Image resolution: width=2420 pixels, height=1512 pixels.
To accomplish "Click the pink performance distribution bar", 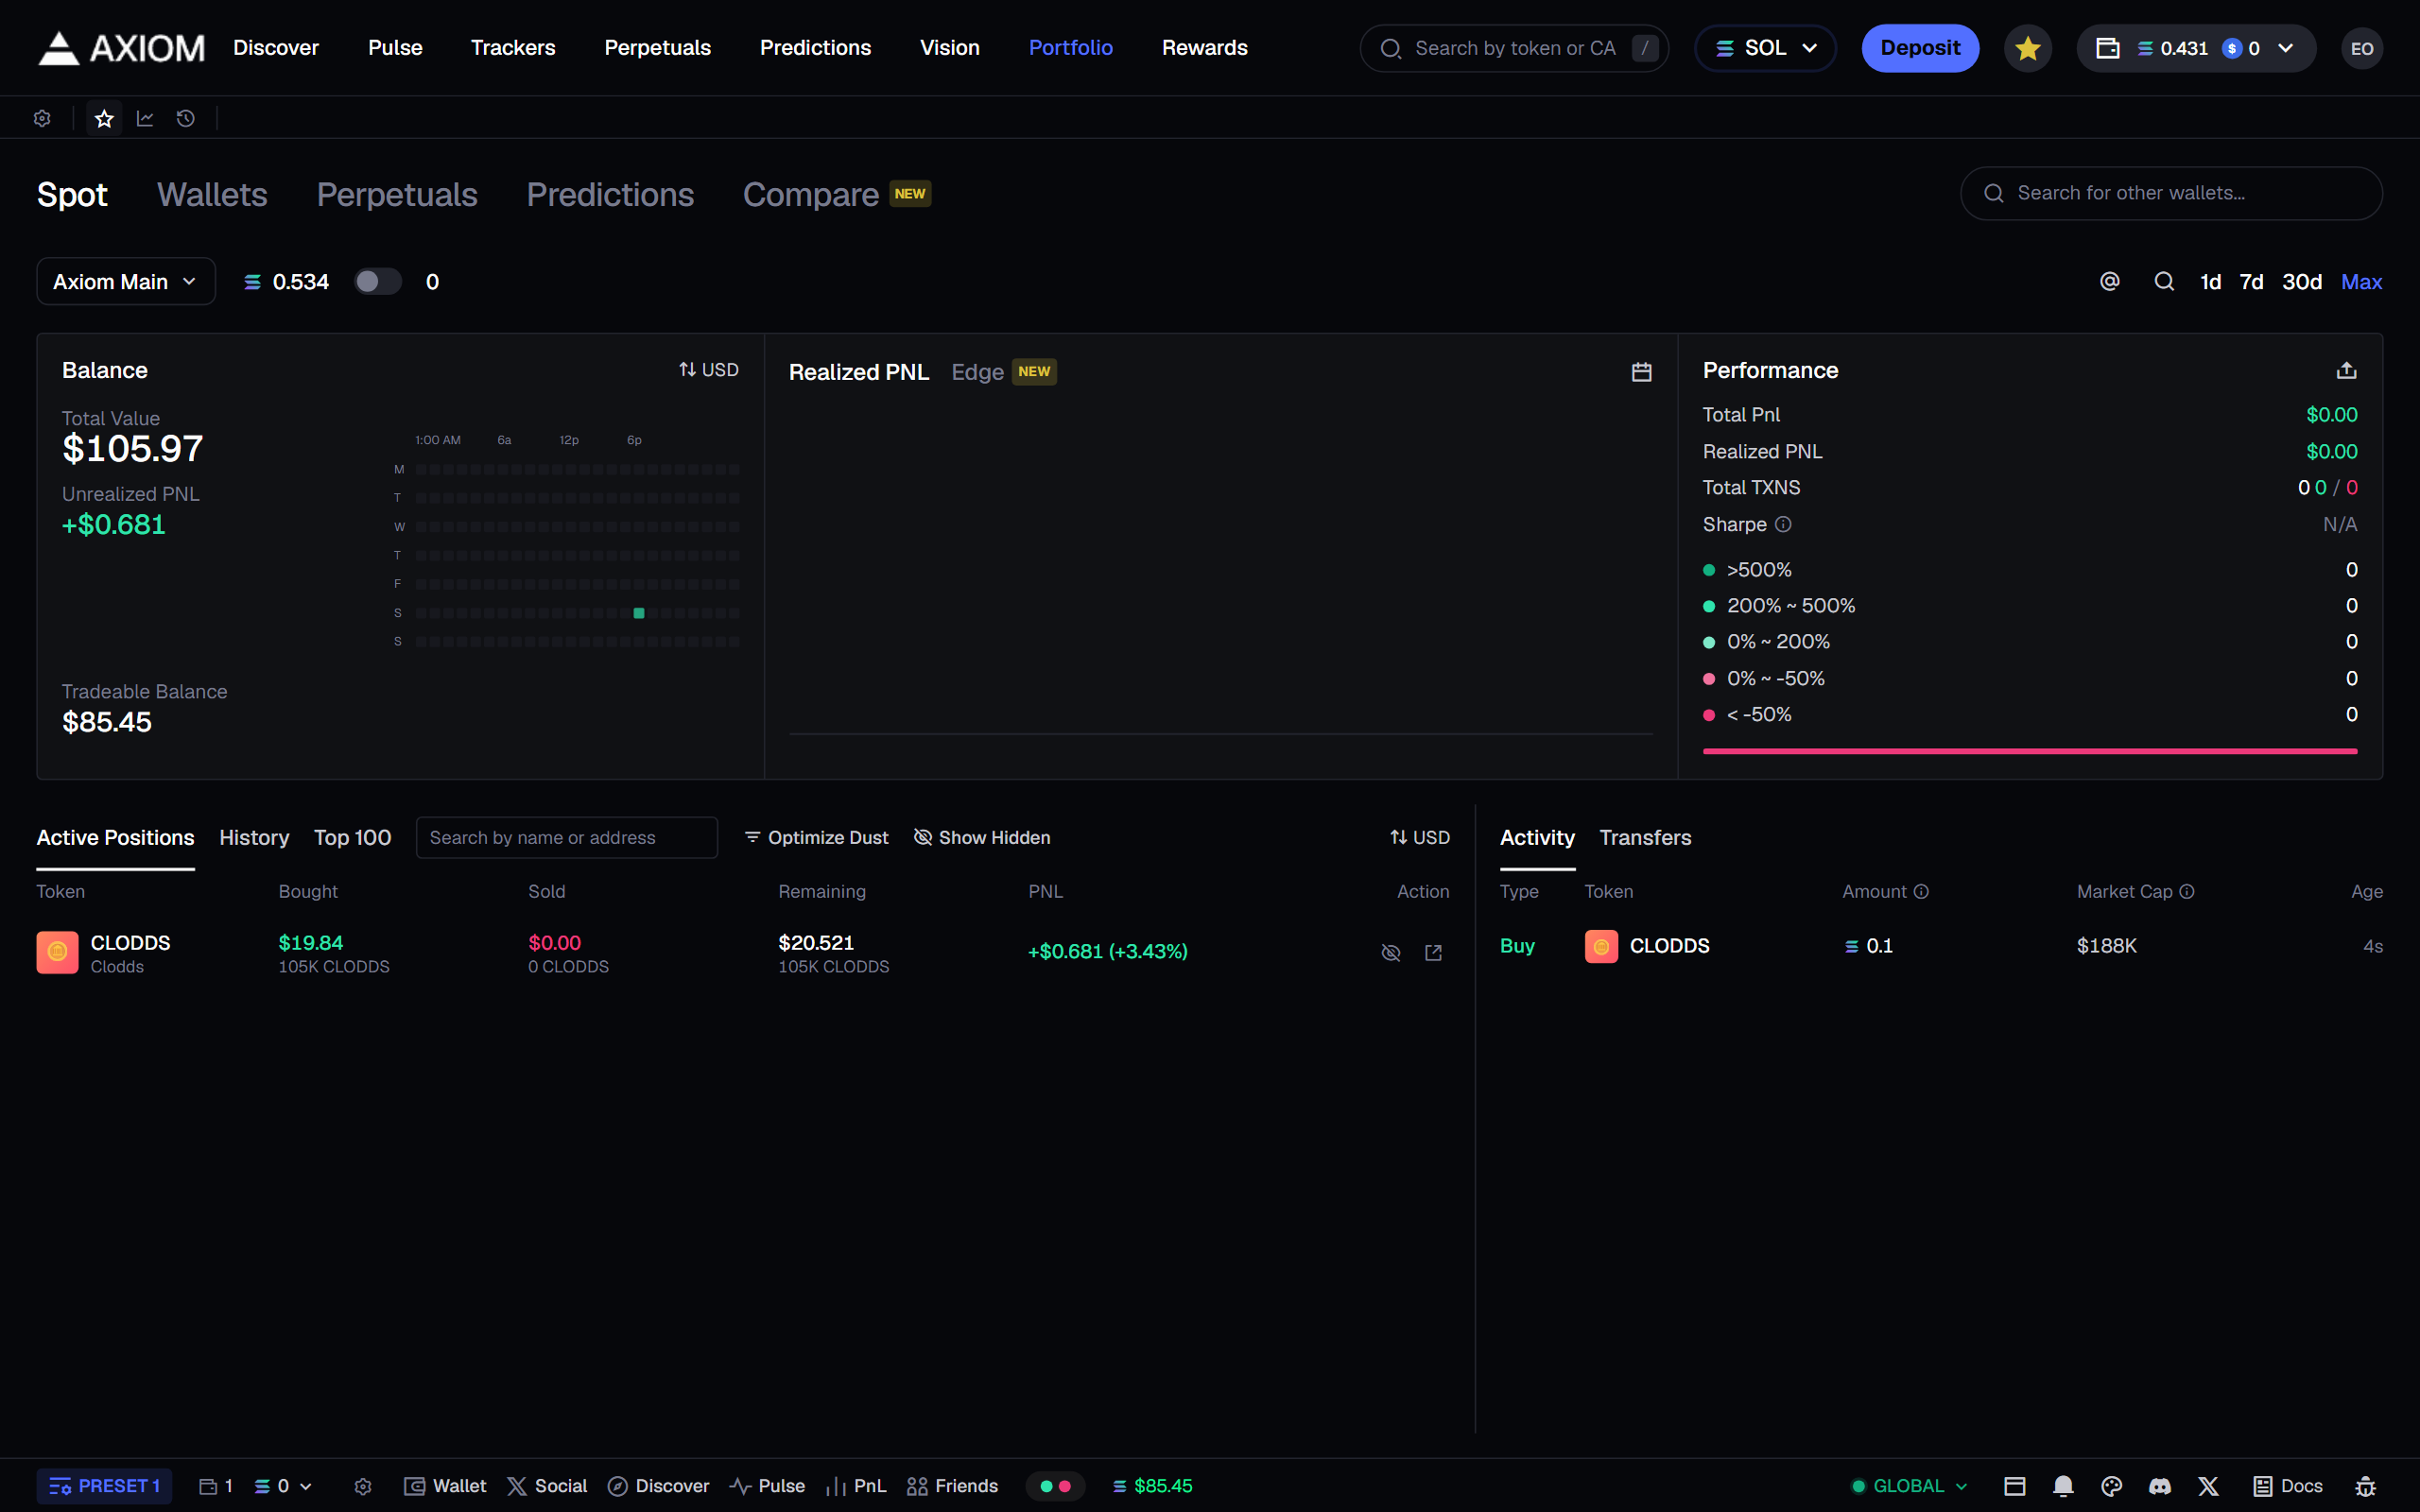I will 2029,751.
